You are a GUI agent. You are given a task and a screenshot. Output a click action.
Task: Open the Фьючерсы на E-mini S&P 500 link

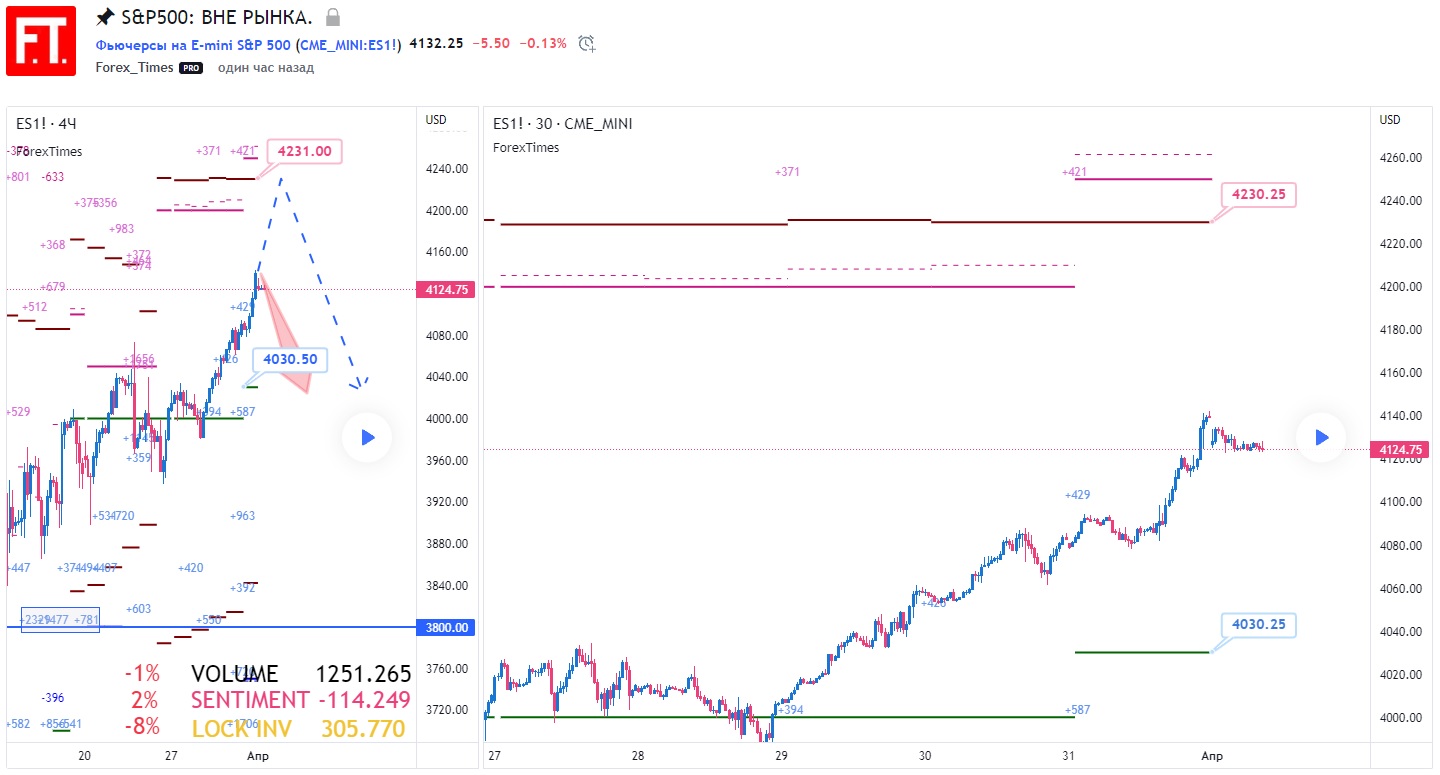point(193,44)
